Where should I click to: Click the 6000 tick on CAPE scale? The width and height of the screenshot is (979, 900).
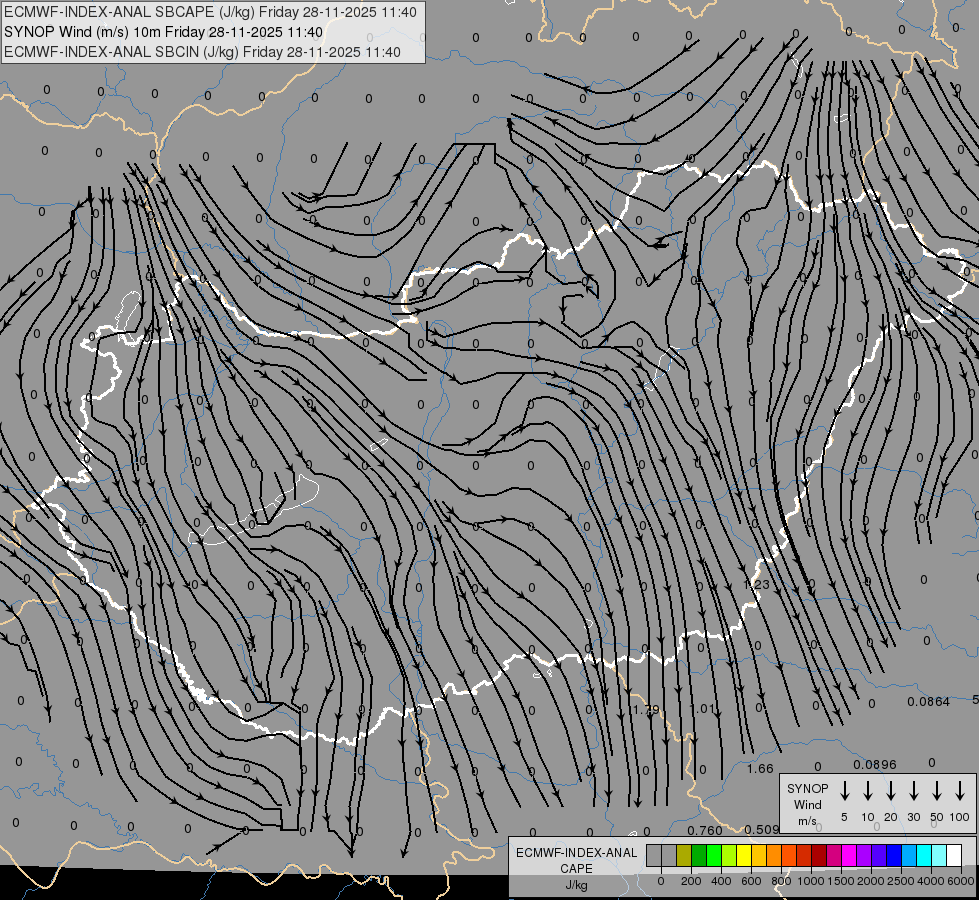click(961, 881)
